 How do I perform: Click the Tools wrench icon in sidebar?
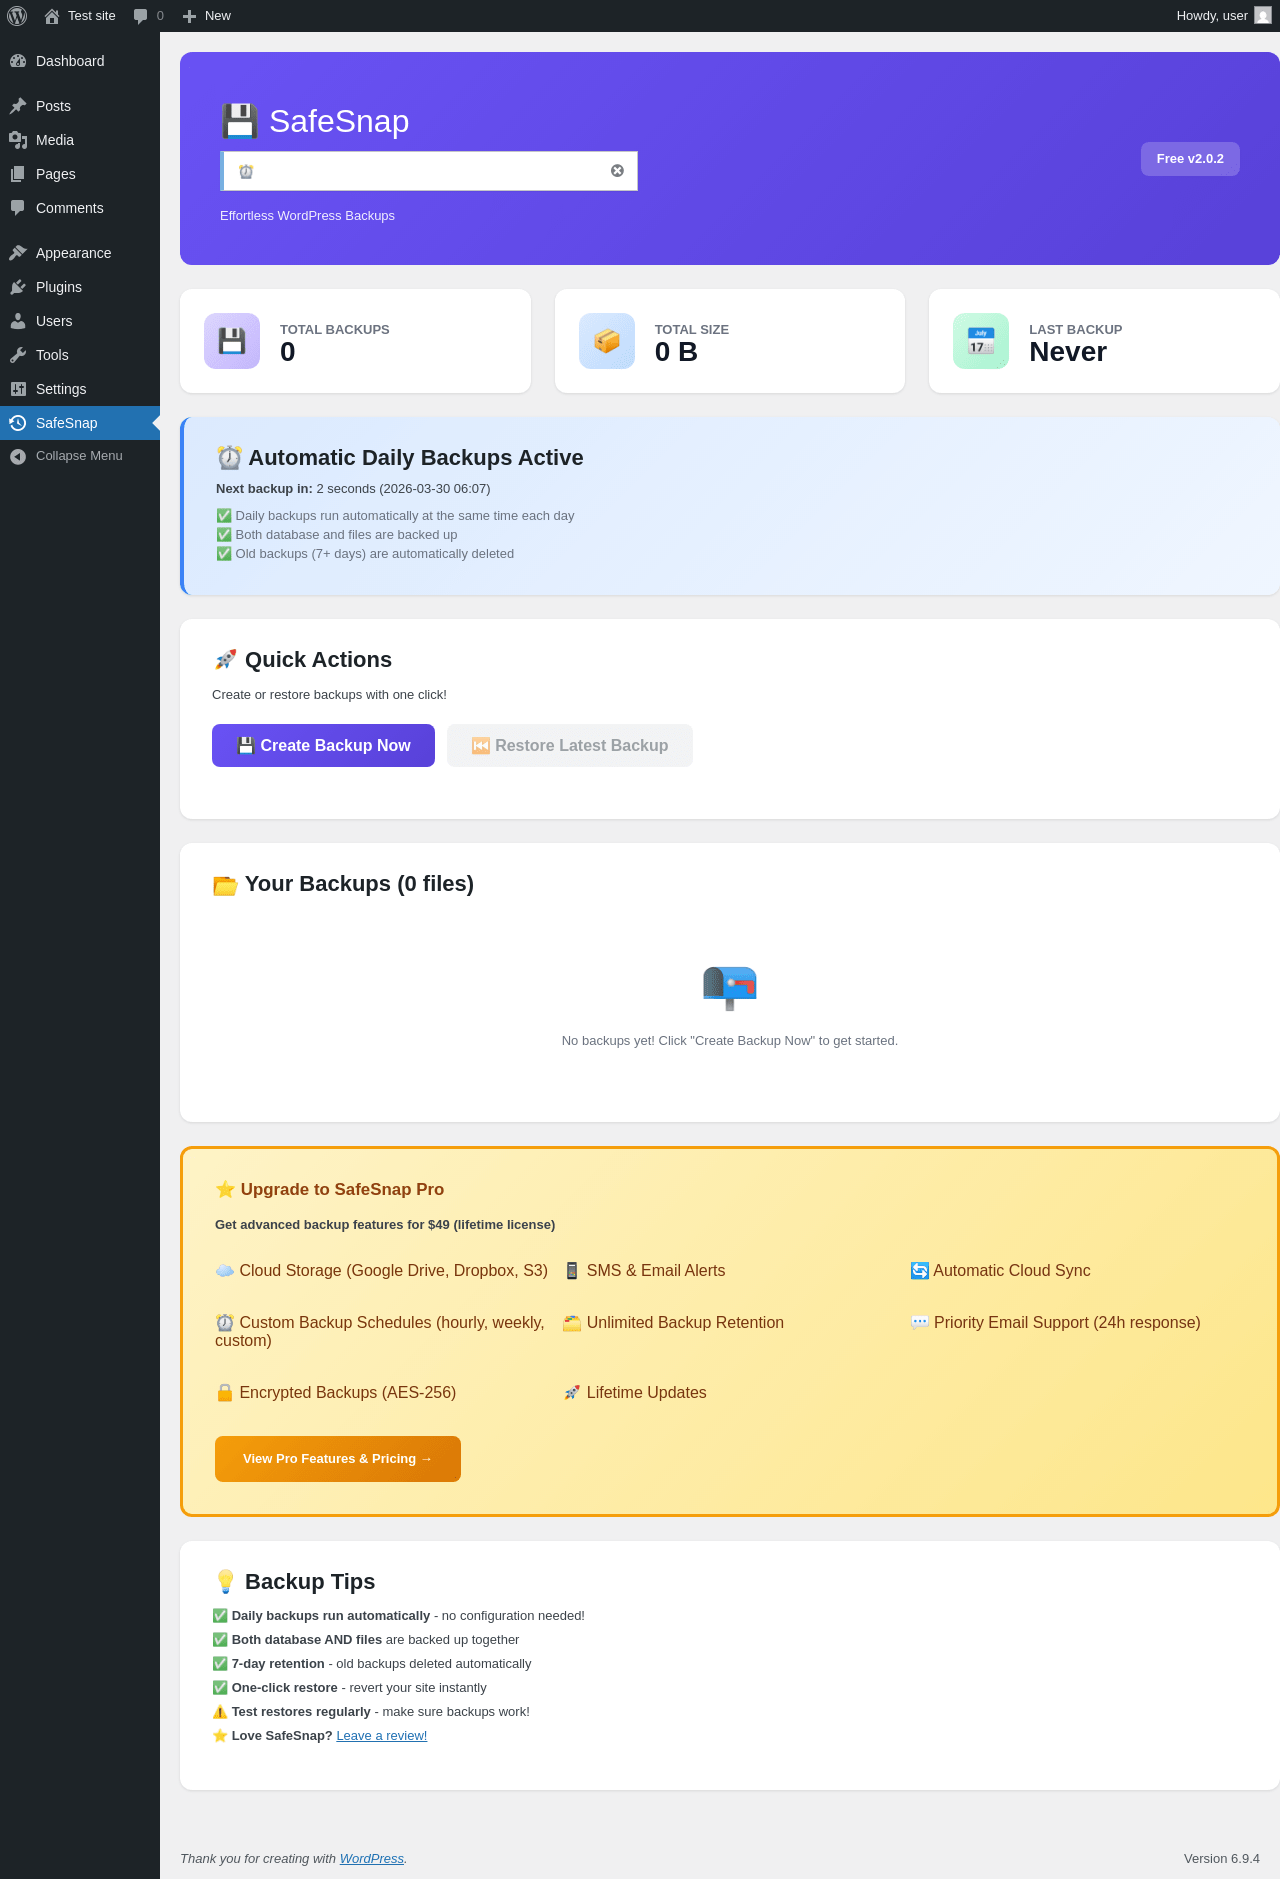[x=18, y=355]
